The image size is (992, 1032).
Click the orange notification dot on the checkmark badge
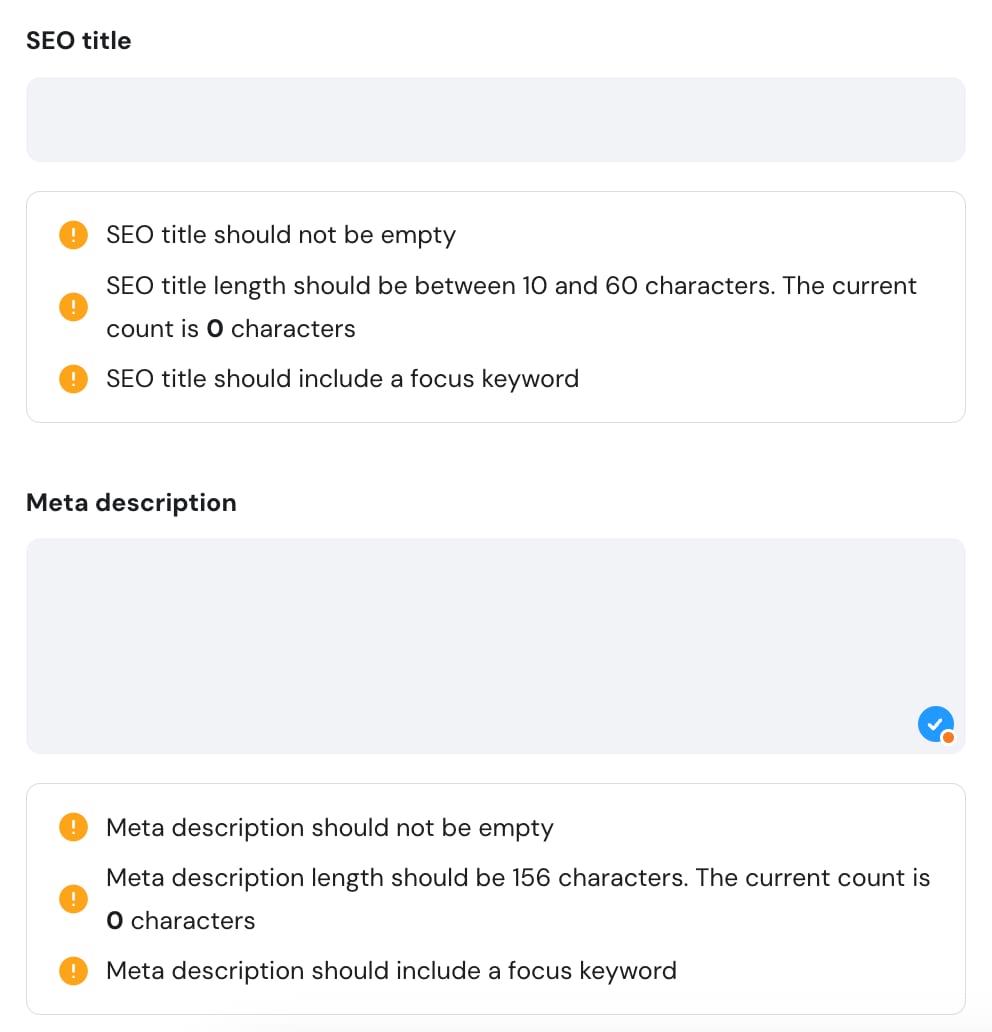click(x=950, y=737)
